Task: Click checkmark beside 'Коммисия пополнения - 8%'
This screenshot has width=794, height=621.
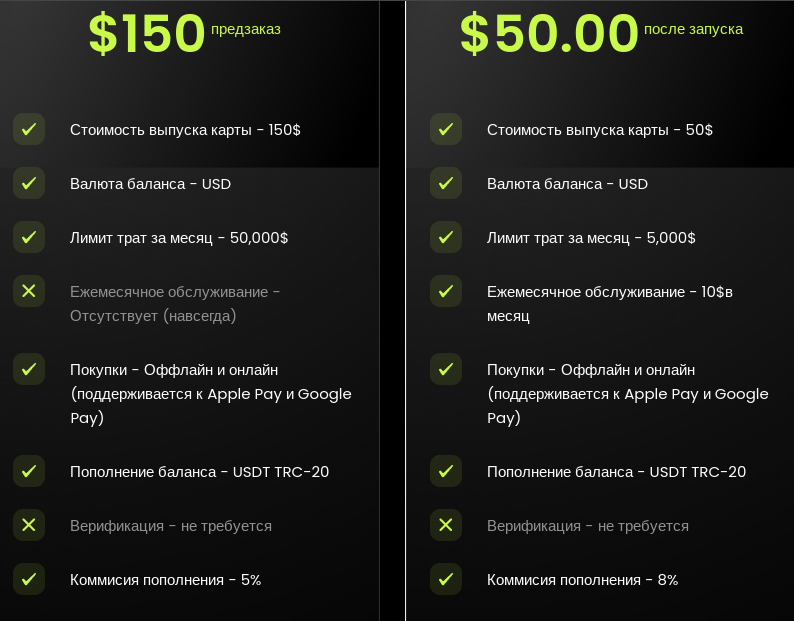Action: coord(446,579)
